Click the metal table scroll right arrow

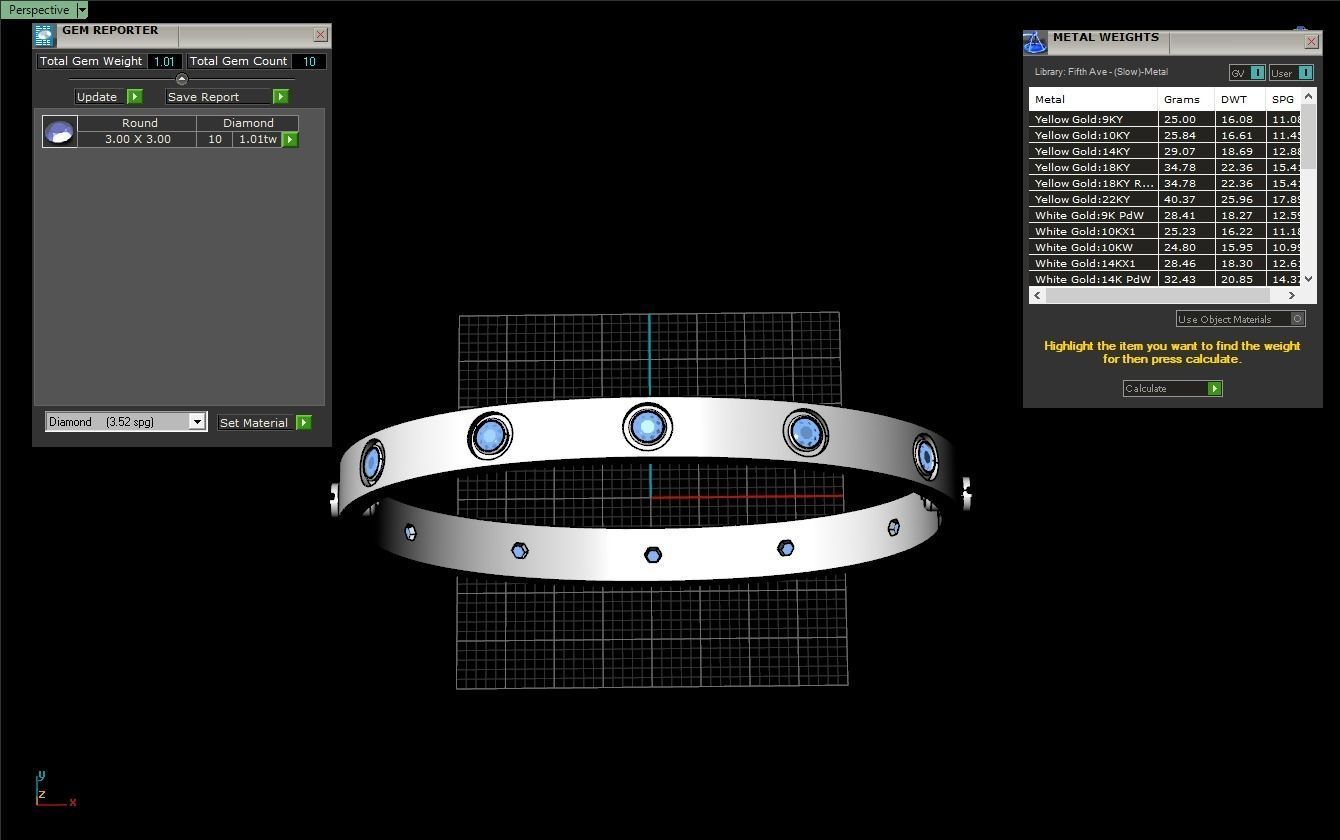1292,295
